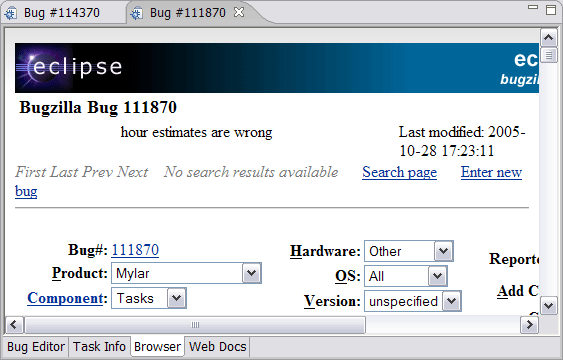Click the 'hour estimates are wrong' summary text

(x=196, y=132)
